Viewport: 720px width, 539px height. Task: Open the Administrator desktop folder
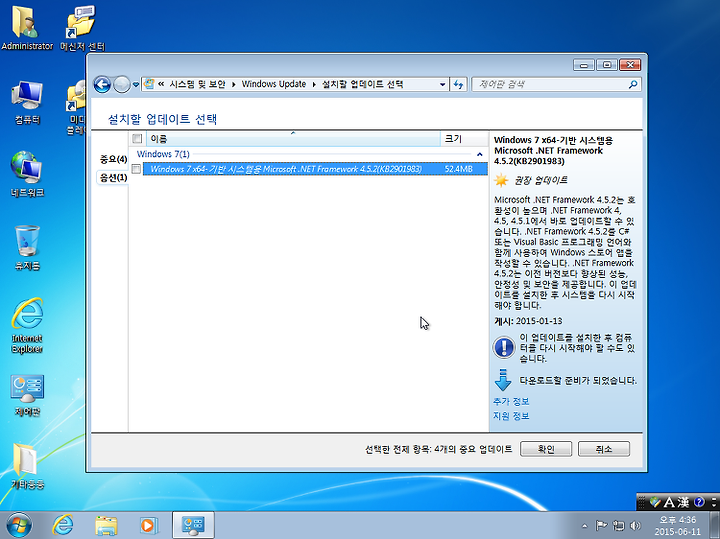27,27
